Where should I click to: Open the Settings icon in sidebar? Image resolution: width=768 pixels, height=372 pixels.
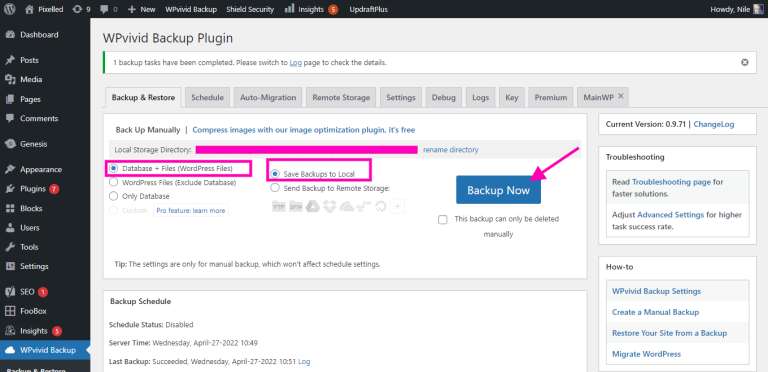pos(10,266)
